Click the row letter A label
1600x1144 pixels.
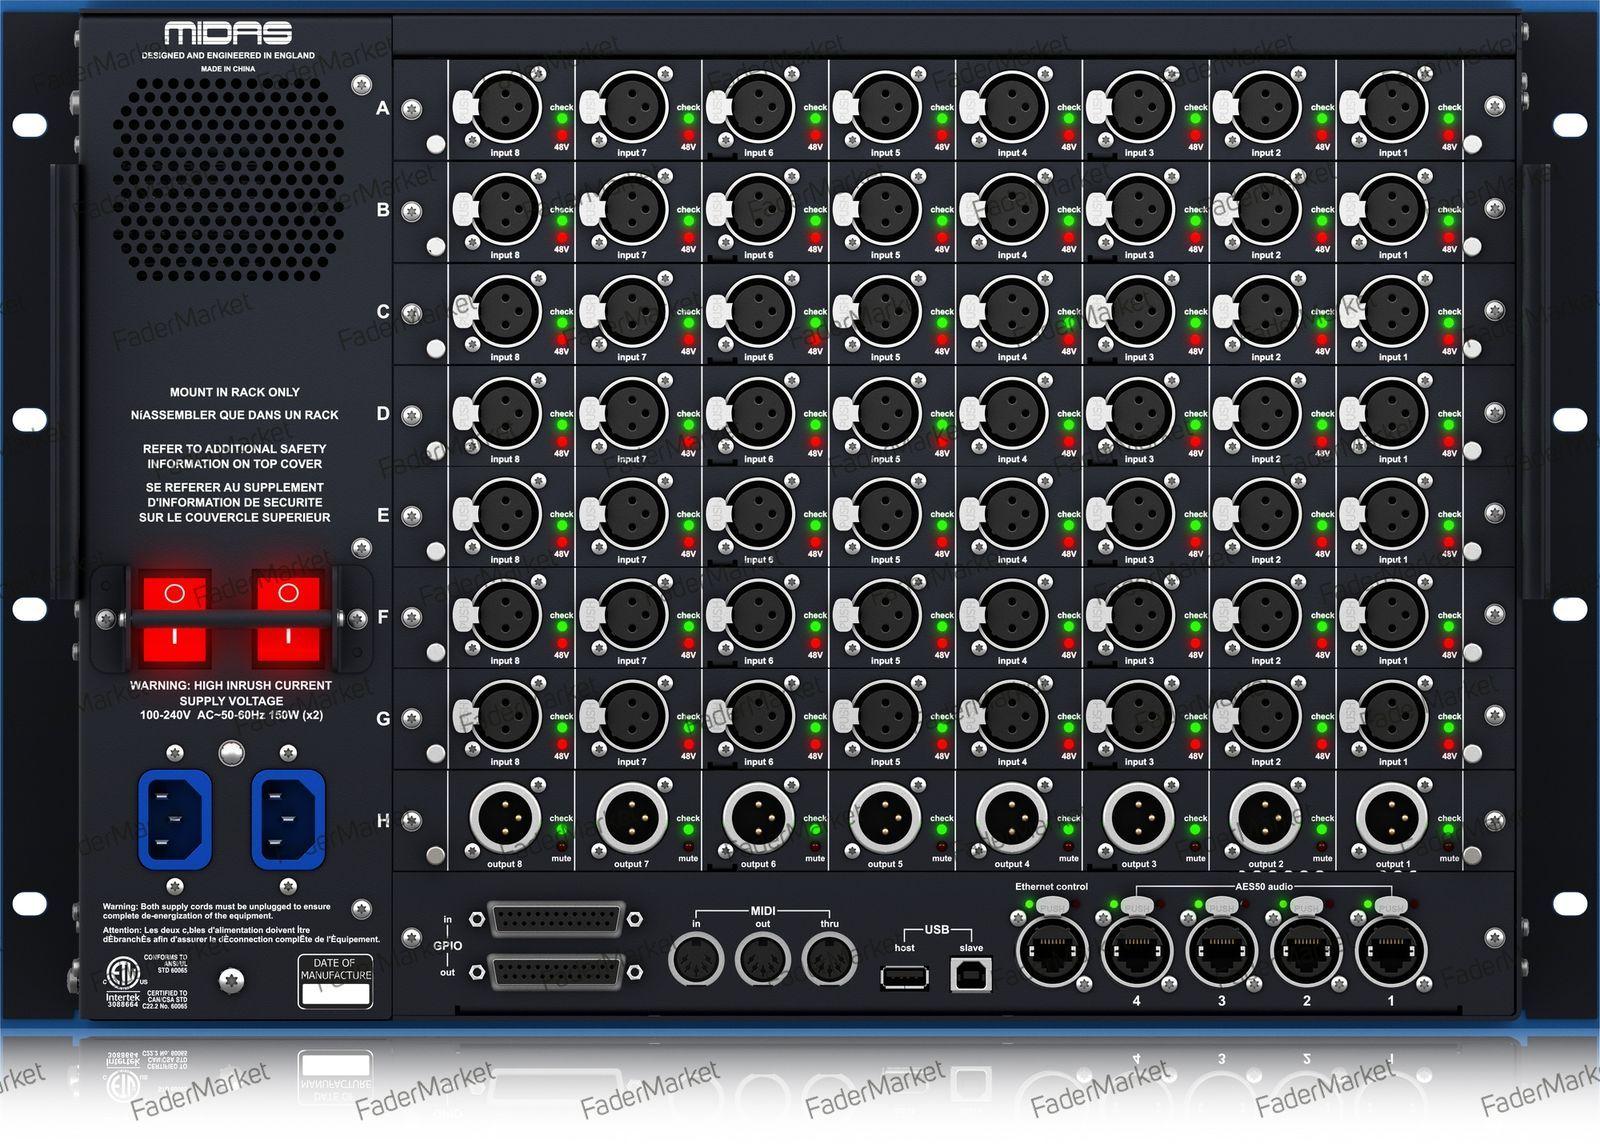382,108
